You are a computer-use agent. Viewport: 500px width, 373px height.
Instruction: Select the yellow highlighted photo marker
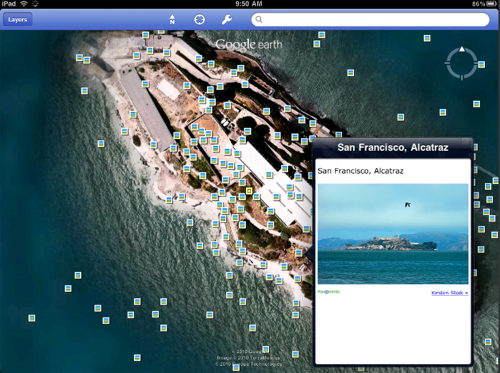point(249,191)
